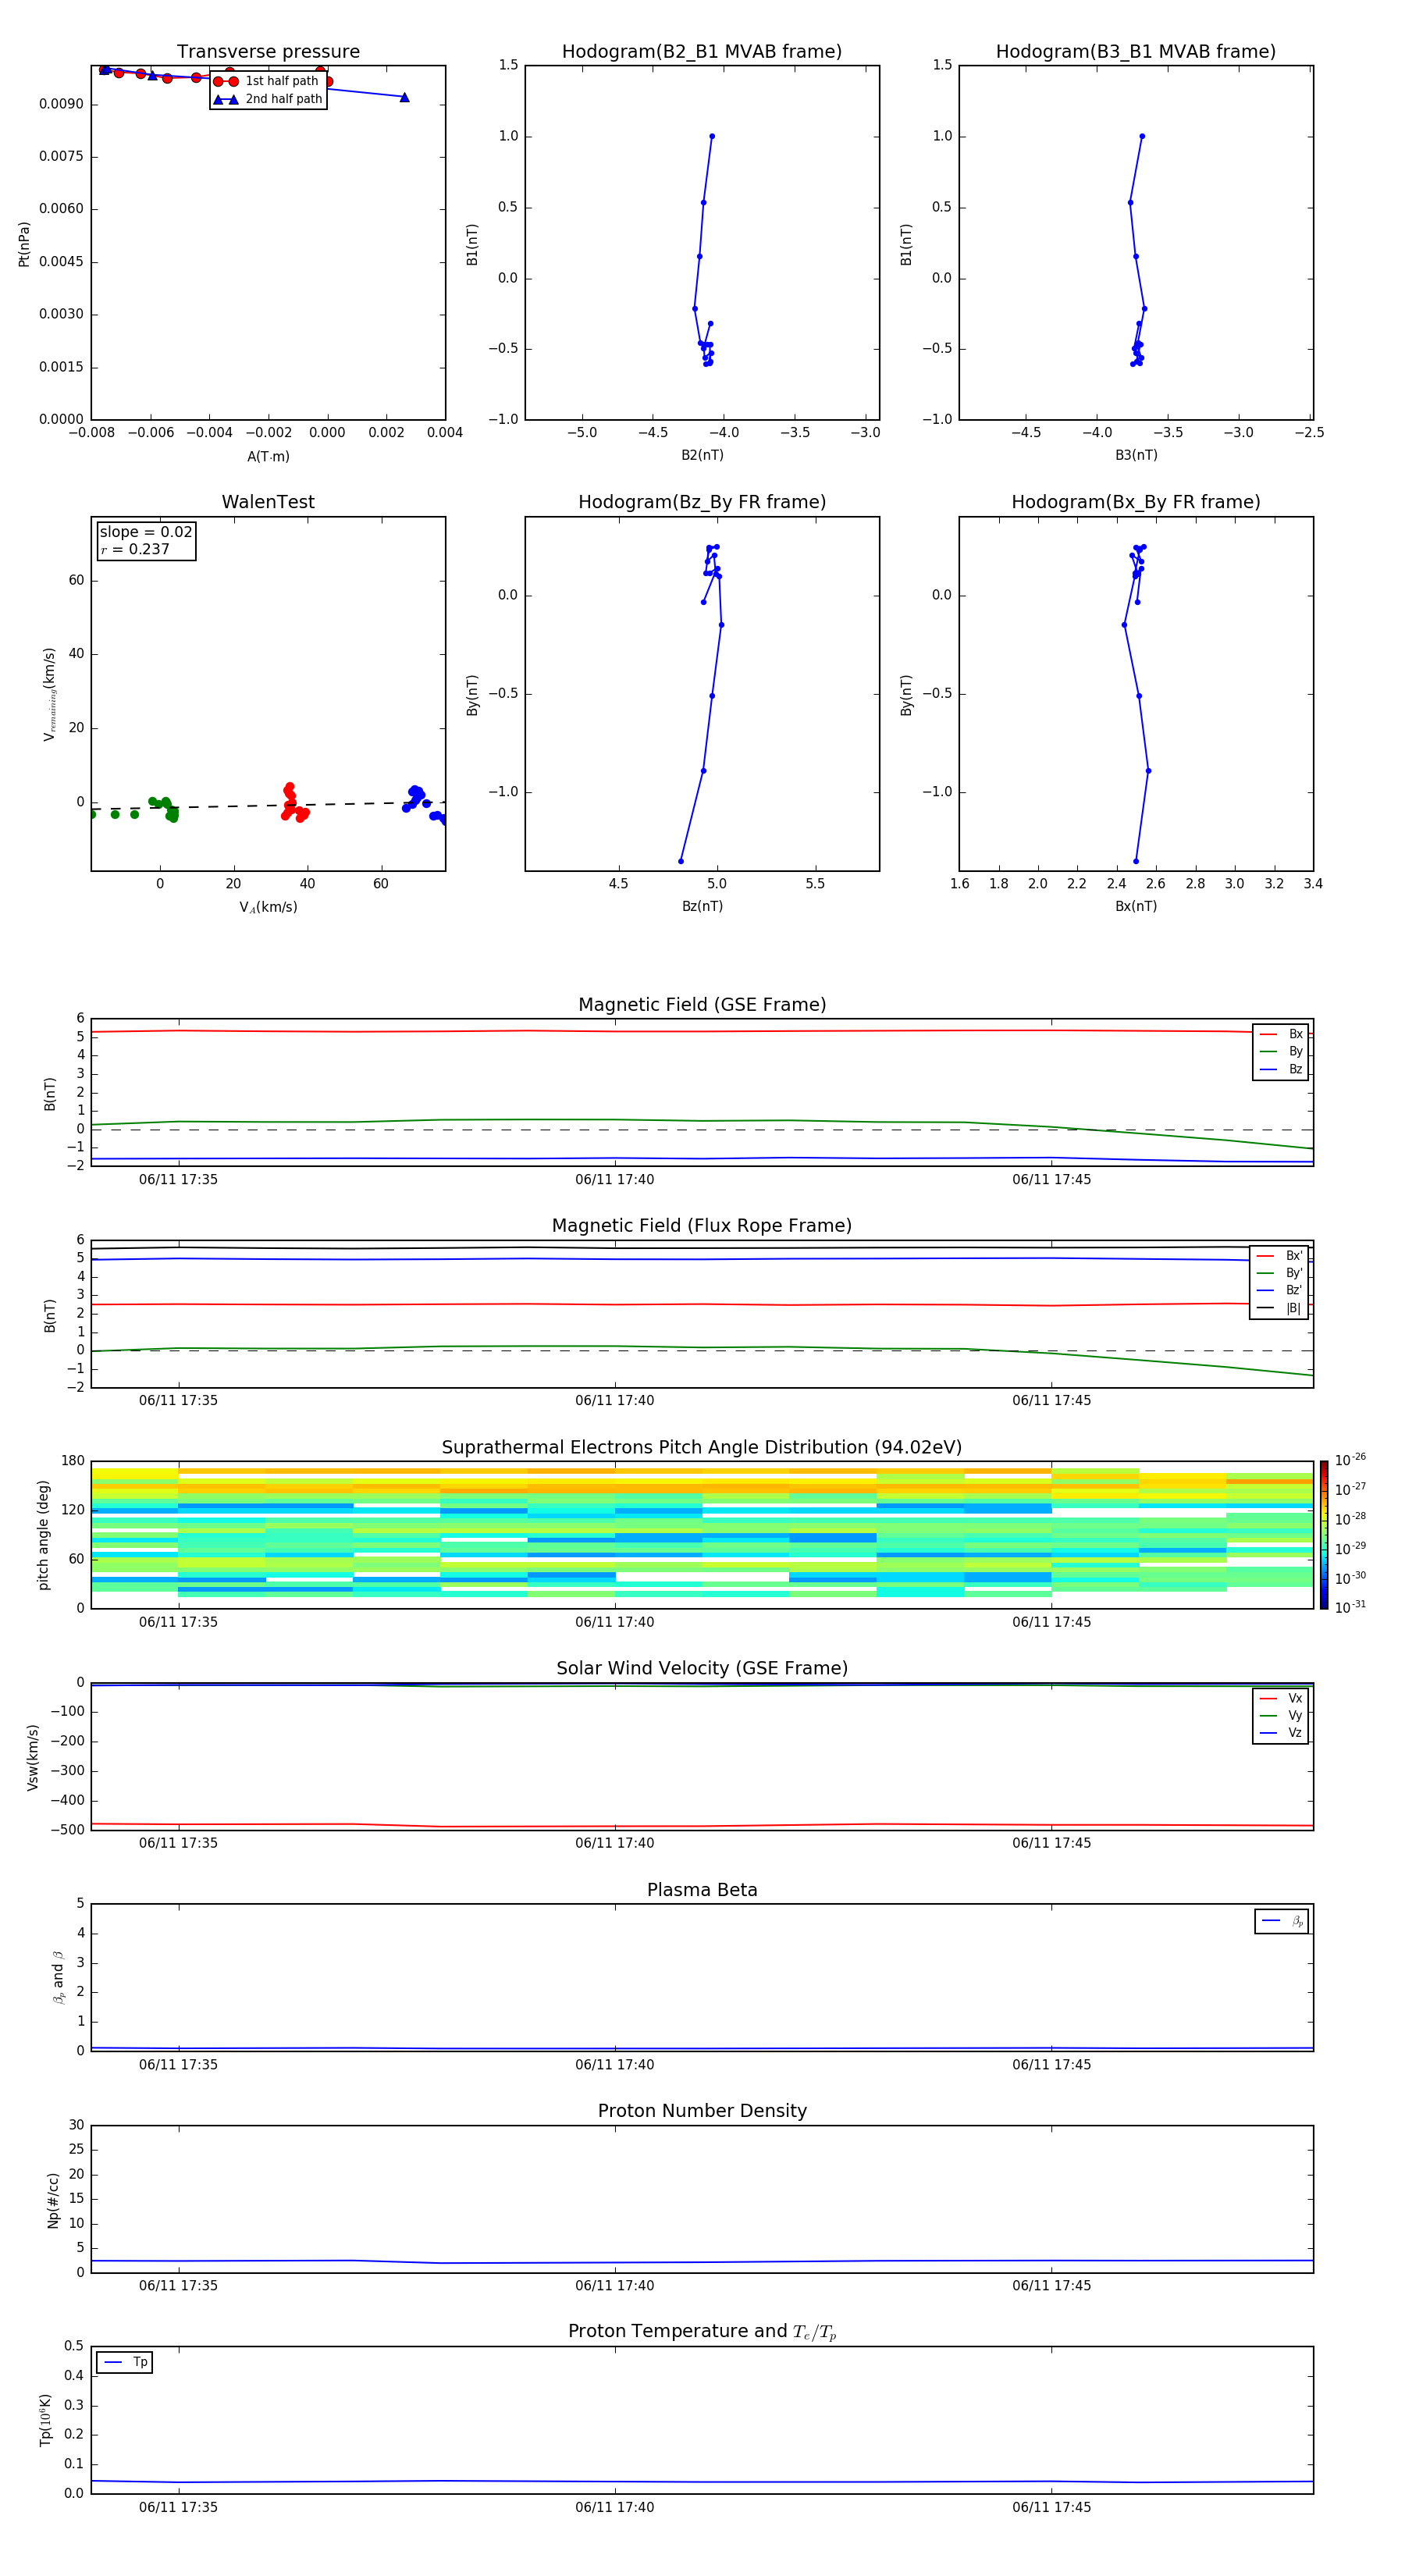1405x2576 pixels.
Task: Click the 'Plasma Beta' panel title
Action: (702, 1891)
